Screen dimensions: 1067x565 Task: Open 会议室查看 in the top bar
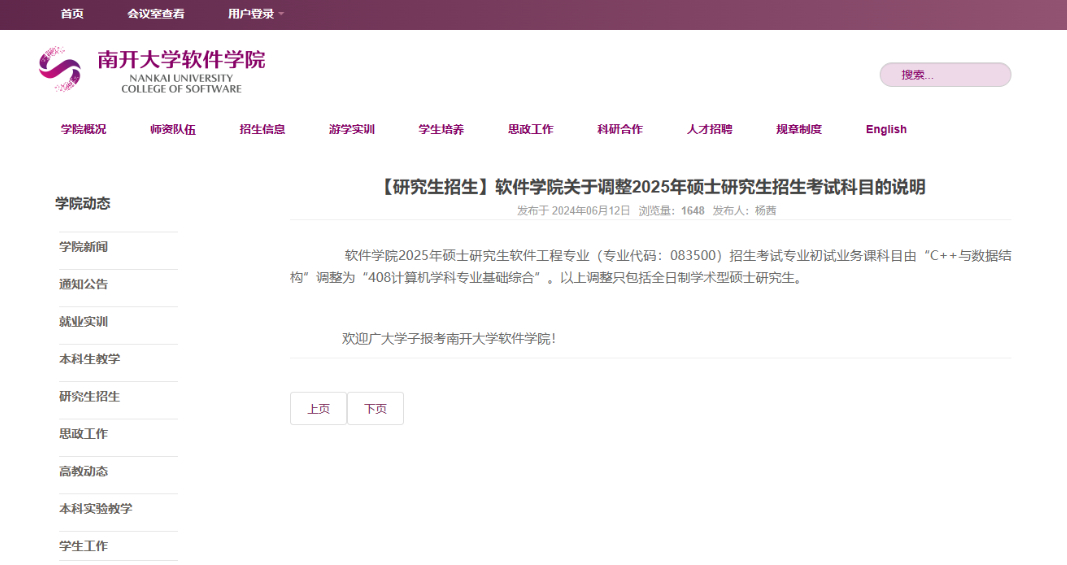(x=156, y=14)
